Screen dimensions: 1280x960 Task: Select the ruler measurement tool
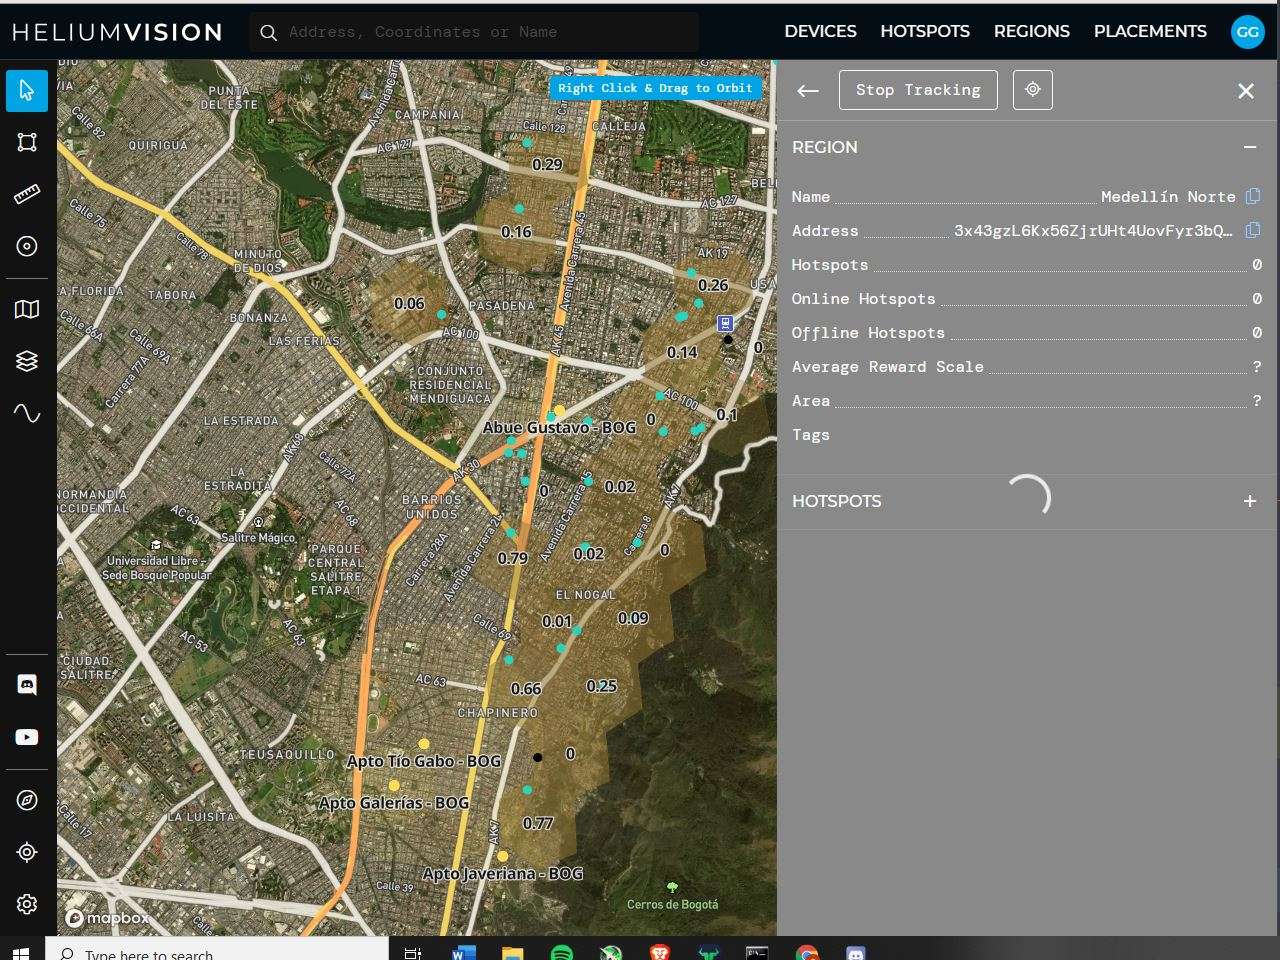coord(27,194)
